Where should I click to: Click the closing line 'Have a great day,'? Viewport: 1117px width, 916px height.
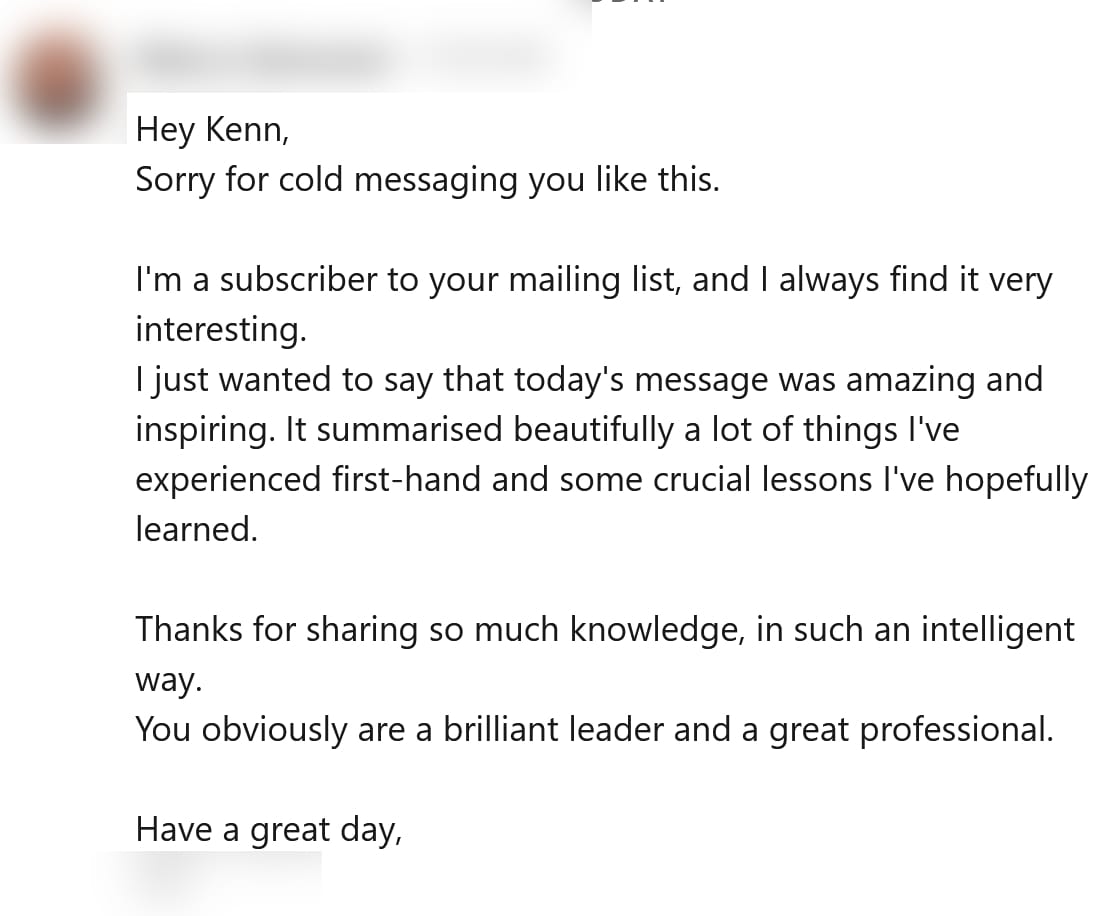[x=268, y=830]
